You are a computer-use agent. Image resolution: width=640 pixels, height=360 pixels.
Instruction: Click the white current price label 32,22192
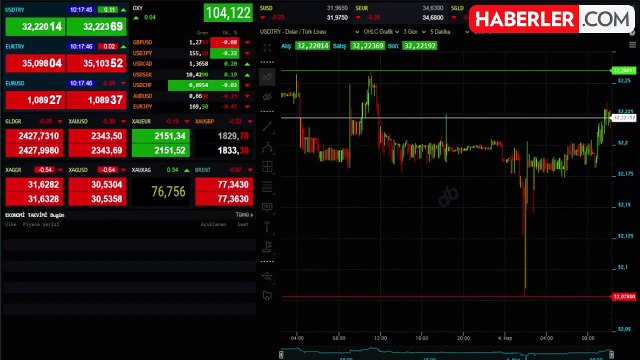(x=623, y=118)
